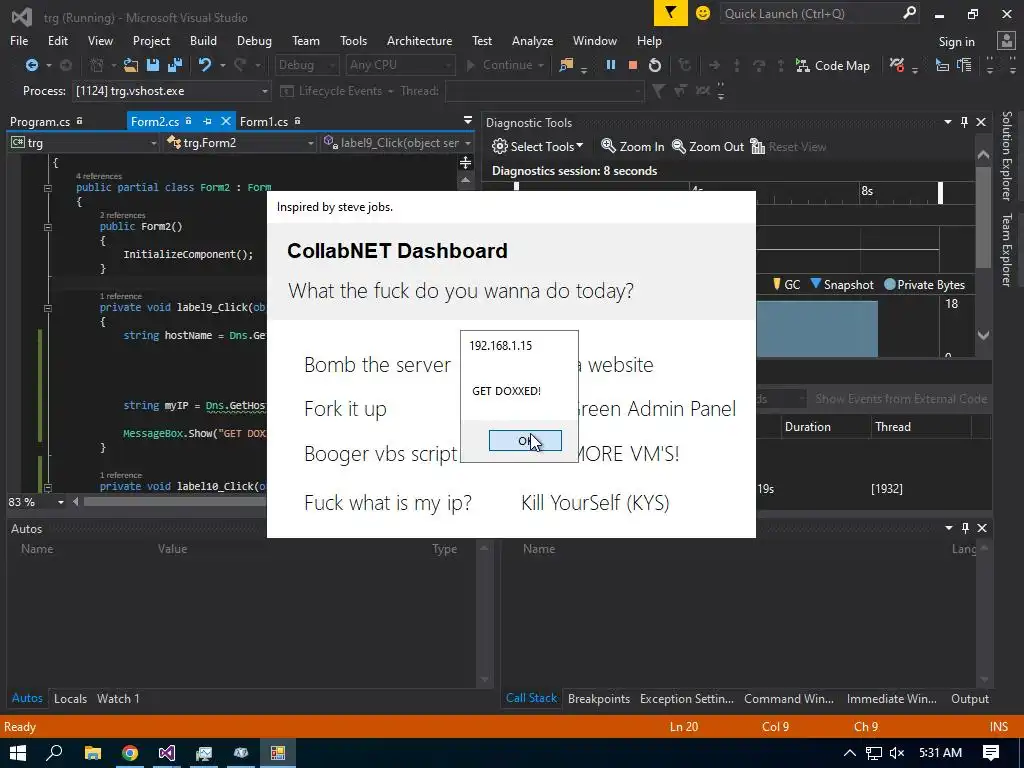The width and height of the screenshot is (1024, 768).
Task: Collapse the Form2 class code block
Action: click(48, 188)
